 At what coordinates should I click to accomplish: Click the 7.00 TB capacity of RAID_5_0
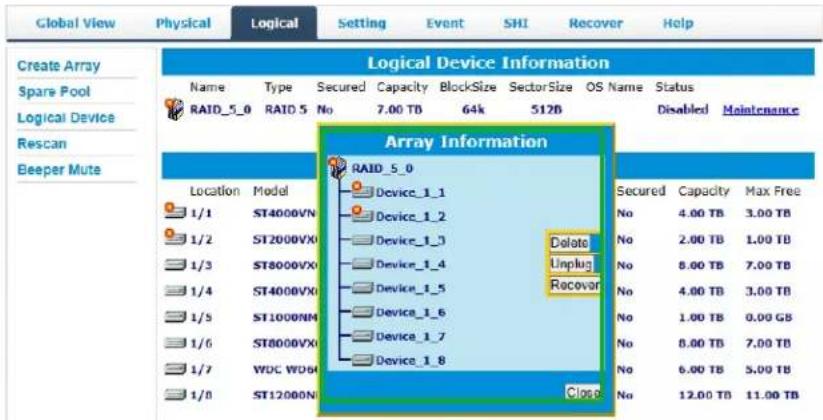pos(399,110)
